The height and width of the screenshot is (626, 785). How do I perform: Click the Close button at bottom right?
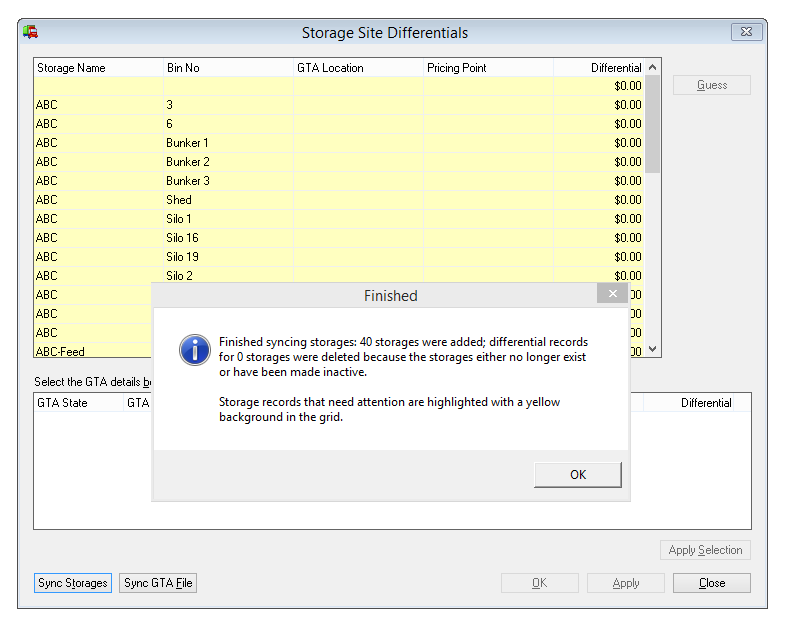[711, 583]
